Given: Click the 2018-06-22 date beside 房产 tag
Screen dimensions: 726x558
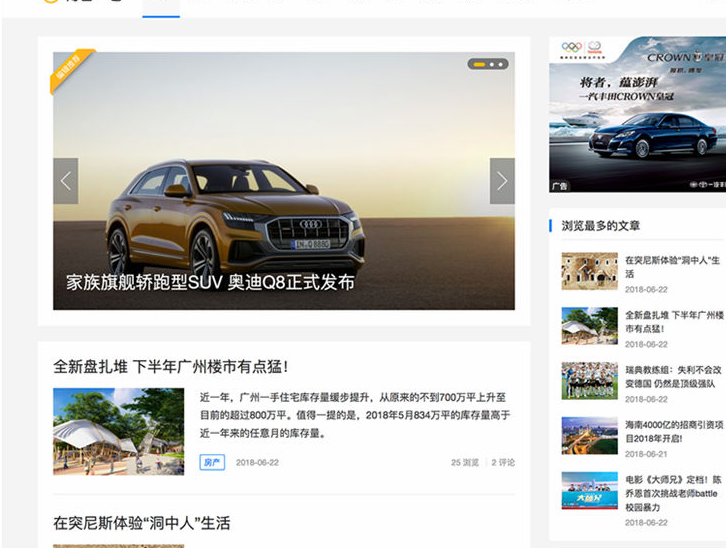Looking at the screenshot, I should pos(257,463).
